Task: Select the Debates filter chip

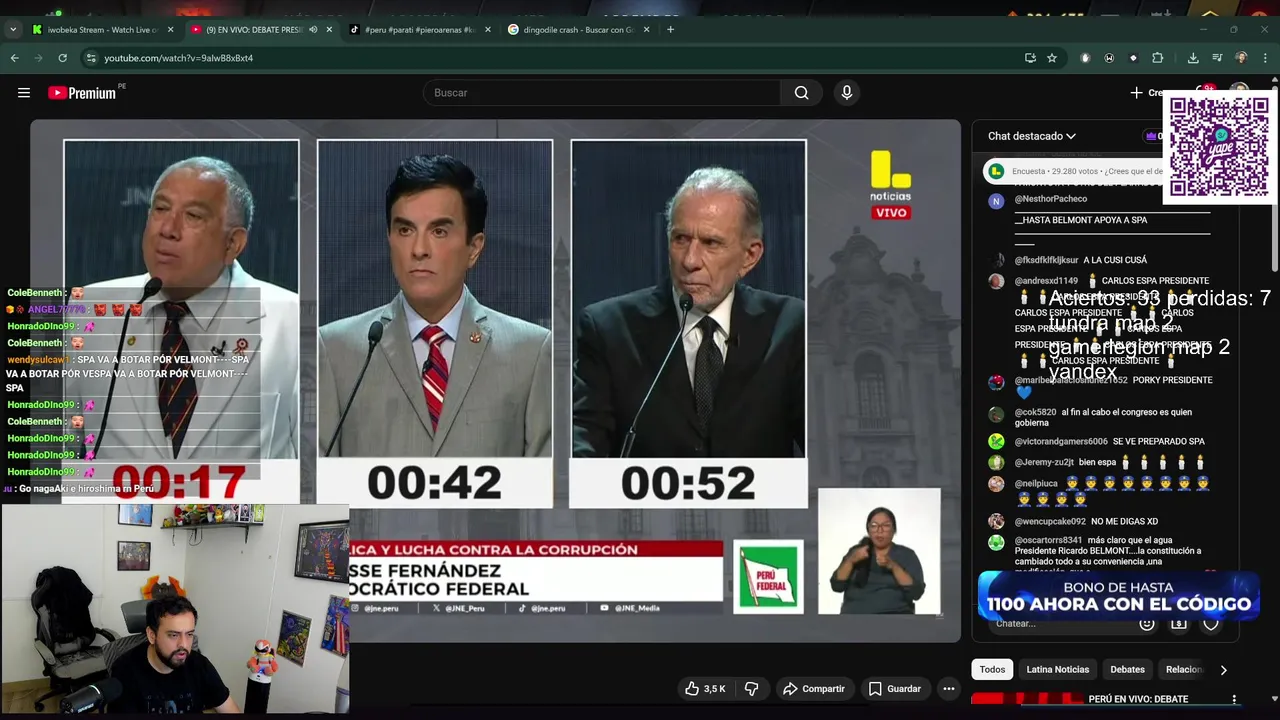Action: (x=1127, y=669)
